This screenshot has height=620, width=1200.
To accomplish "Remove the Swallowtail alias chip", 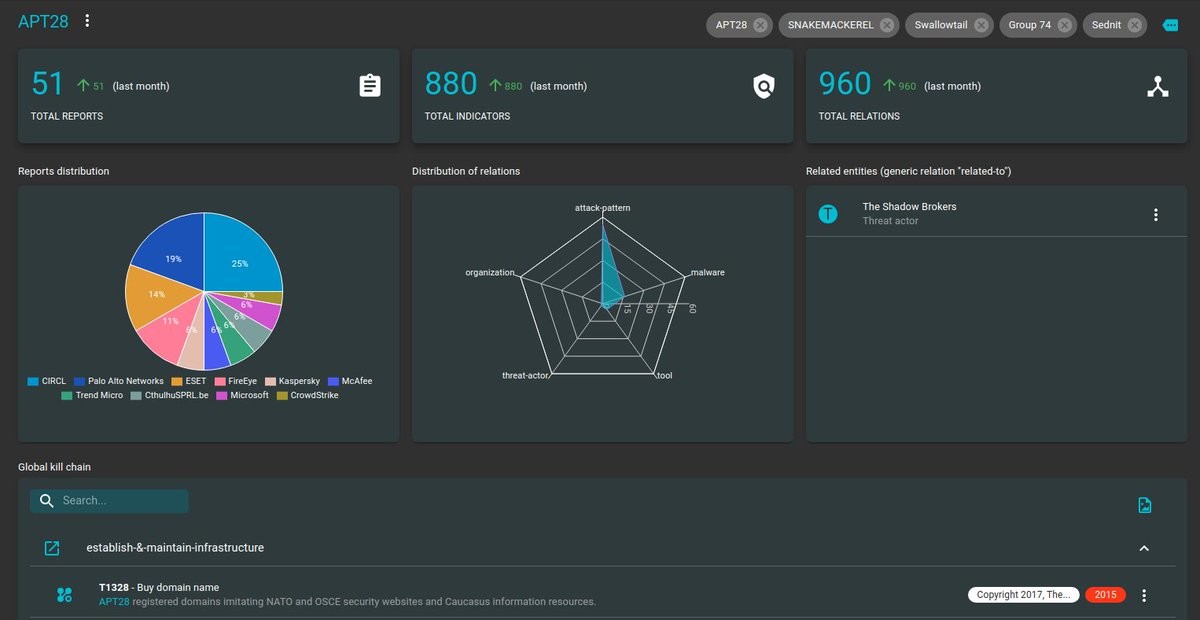I will click(x=981, y=25).
